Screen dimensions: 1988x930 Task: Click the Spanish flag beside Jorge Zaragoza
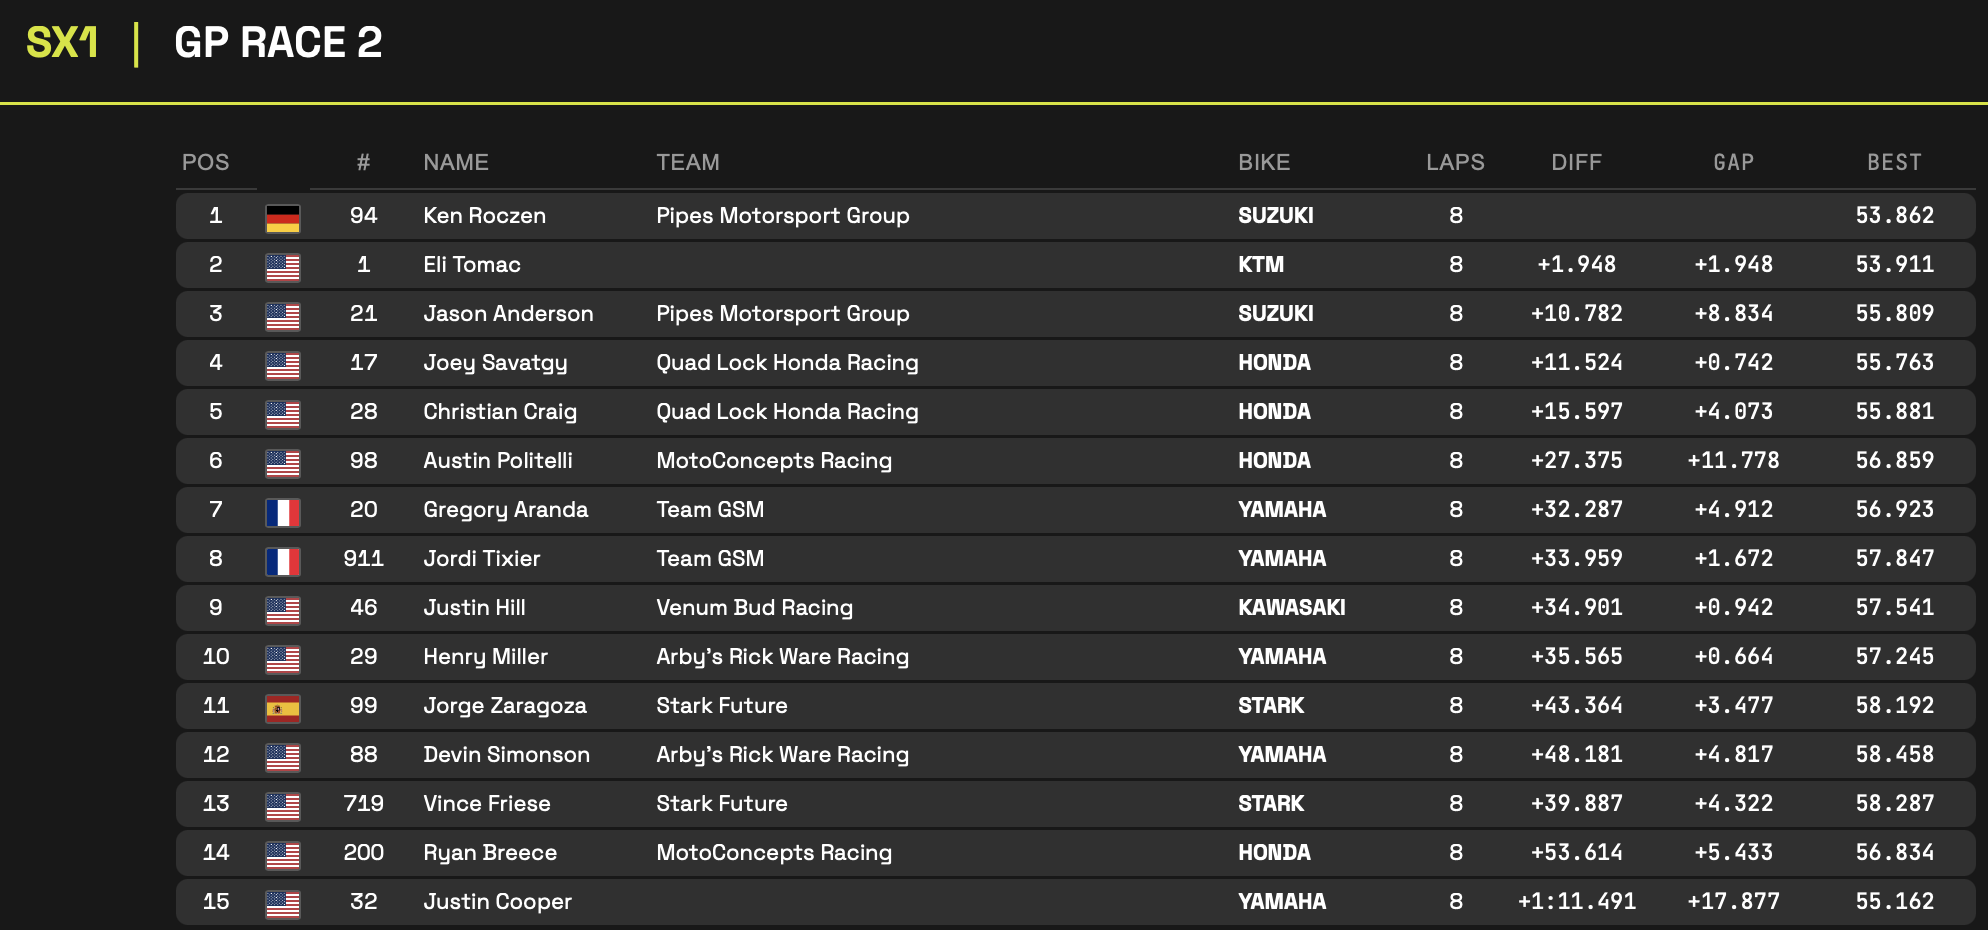coord(283,707)
